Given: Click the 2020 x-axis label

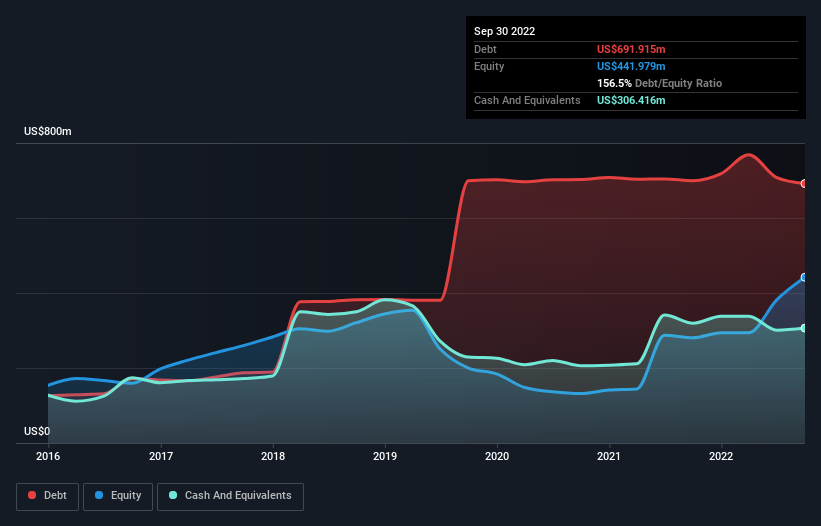Looking at the screenshot, I should (497, 456).
